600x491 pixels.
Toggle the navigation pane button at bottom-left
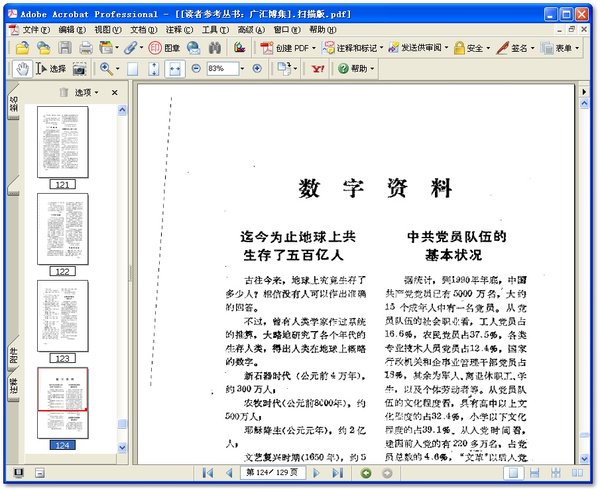click(18, 473)
